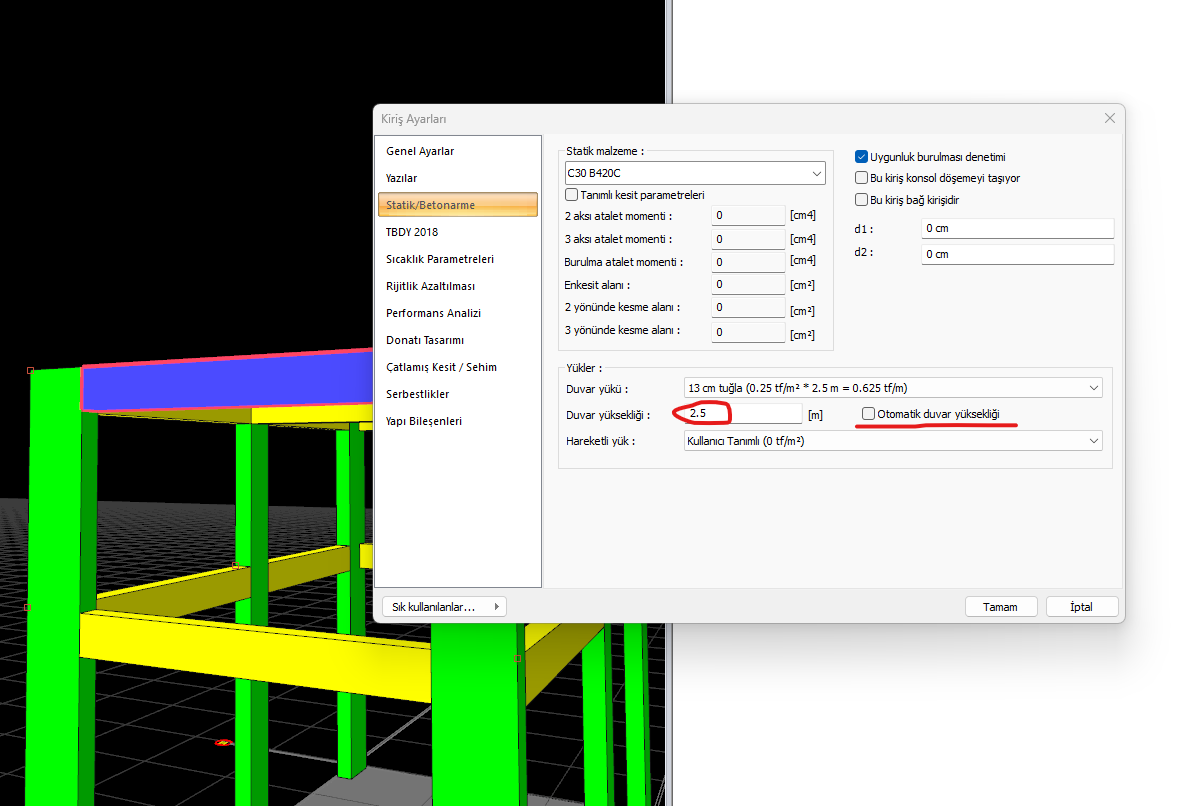Close the Kiriş Ayarları dialog
The height and width of the screenshot is (806, 1198).
pyautogui.click(x=1109, y=118)
